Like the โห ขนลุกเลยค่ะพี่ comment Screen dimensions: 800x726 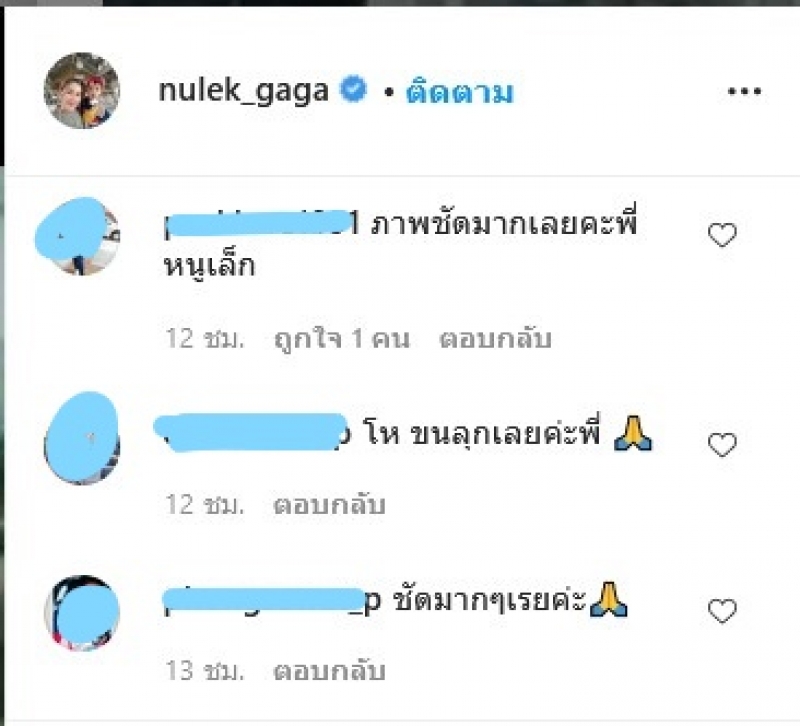[x=722, y=445]
